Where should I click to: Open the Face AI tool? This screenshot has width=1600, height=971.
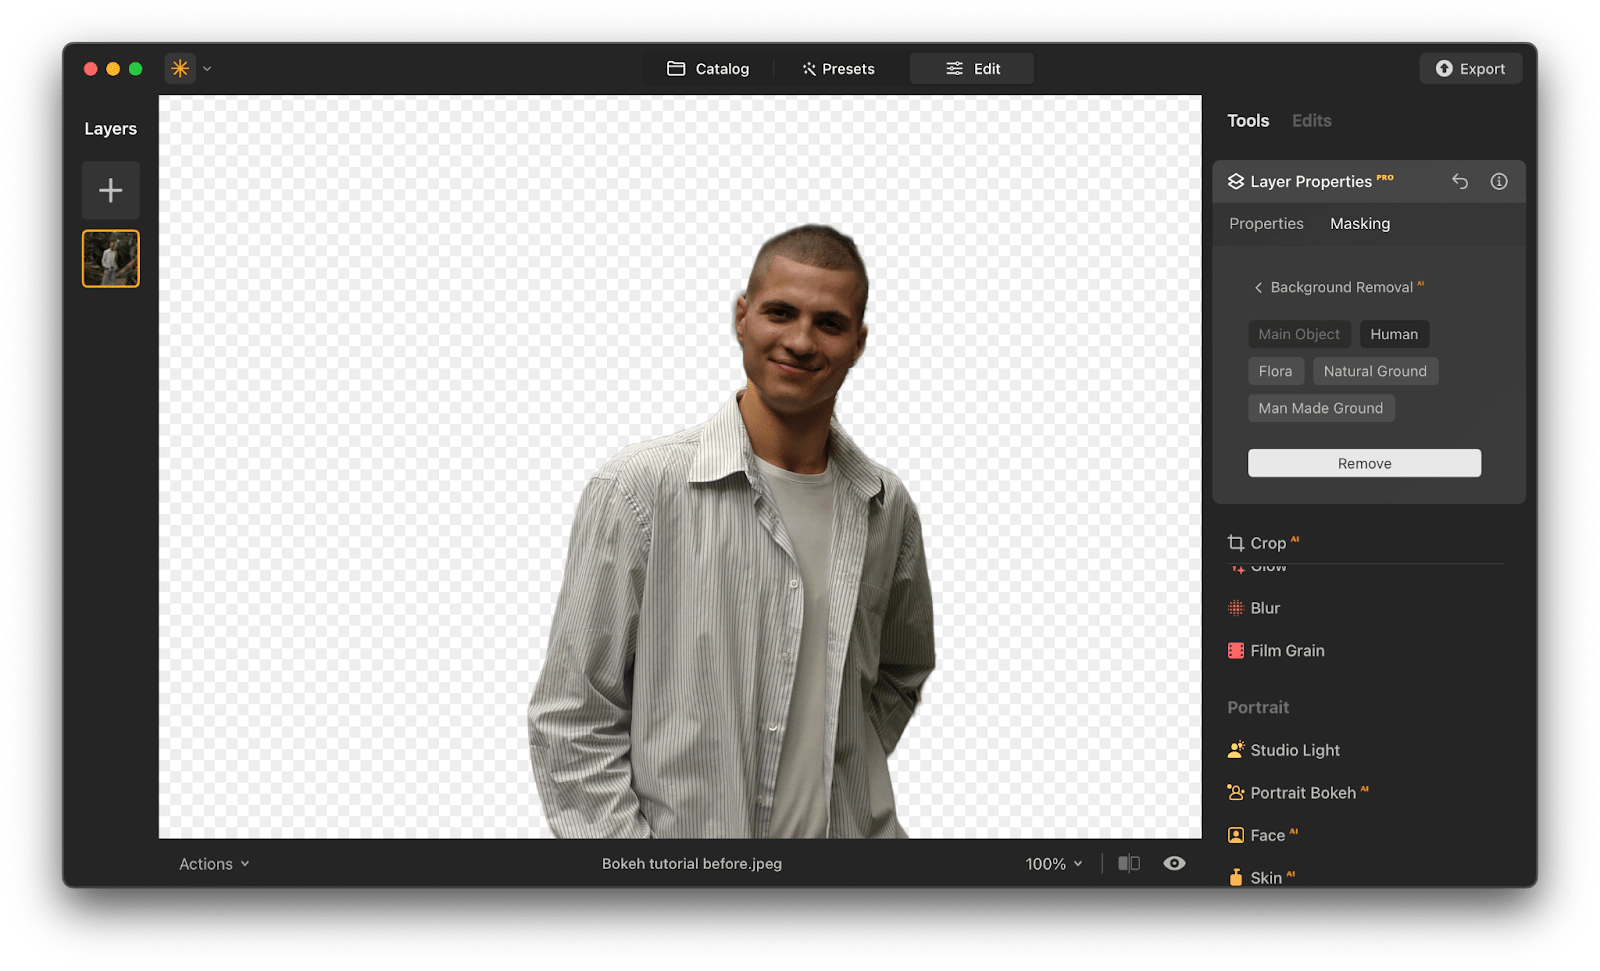pyautogui.click(x=1271, y=834)
